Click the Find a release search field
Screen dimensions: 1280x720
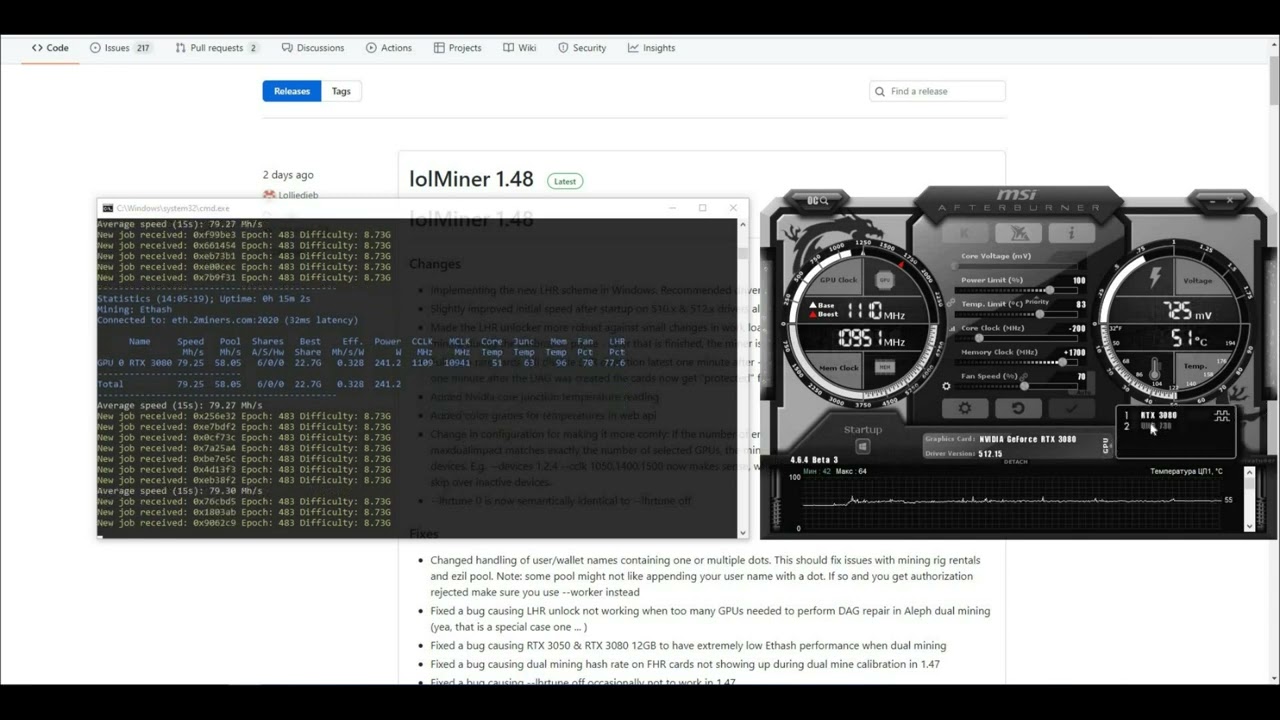pos(938,91)
